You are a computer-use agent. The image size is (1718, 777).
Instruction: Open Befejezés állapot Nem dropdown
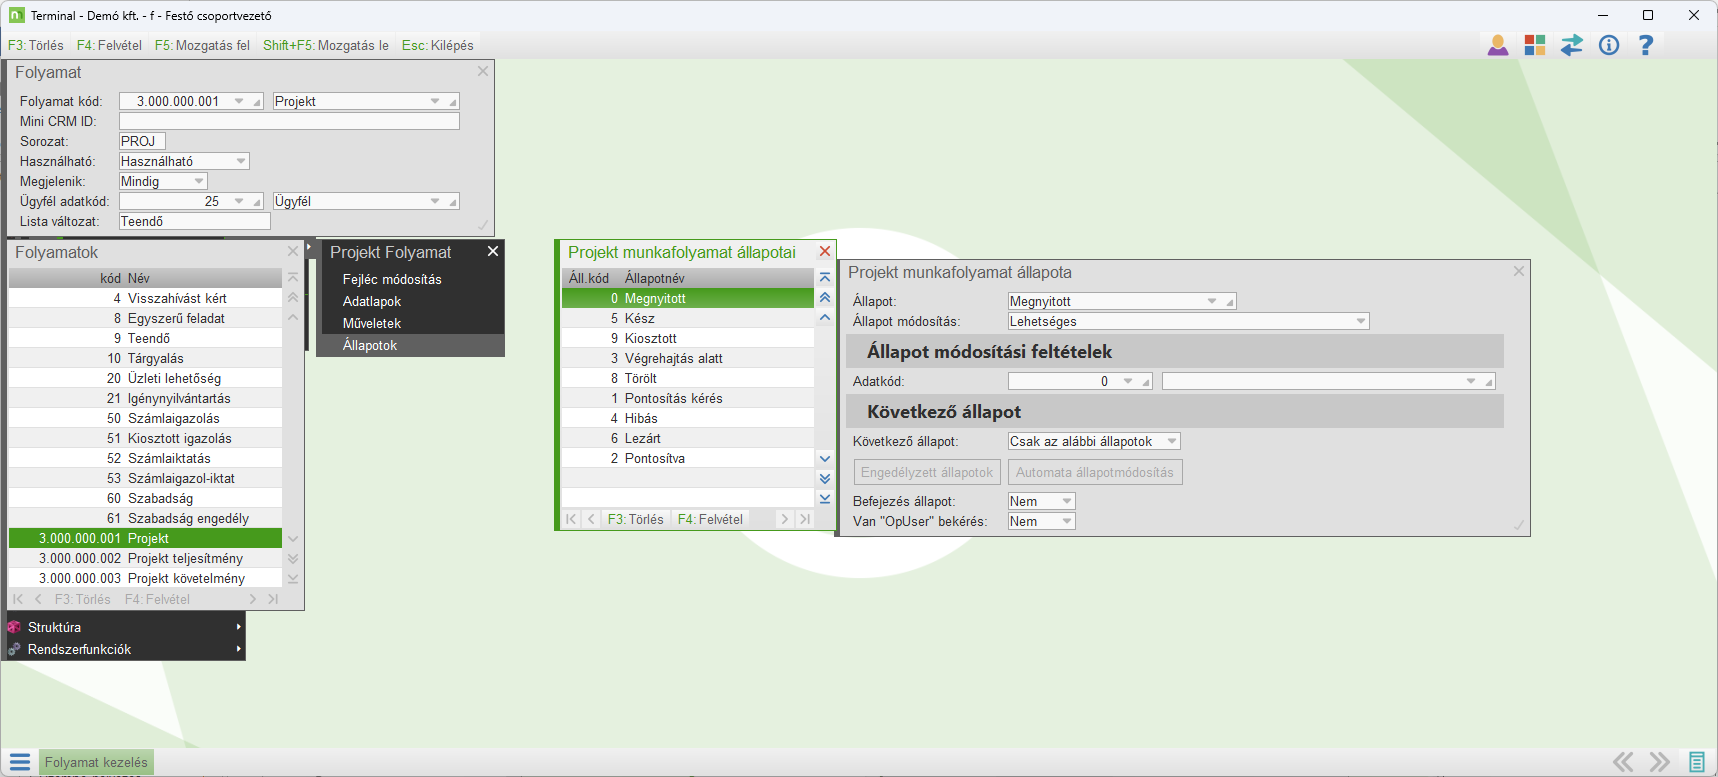click(x=1067, y=501)
